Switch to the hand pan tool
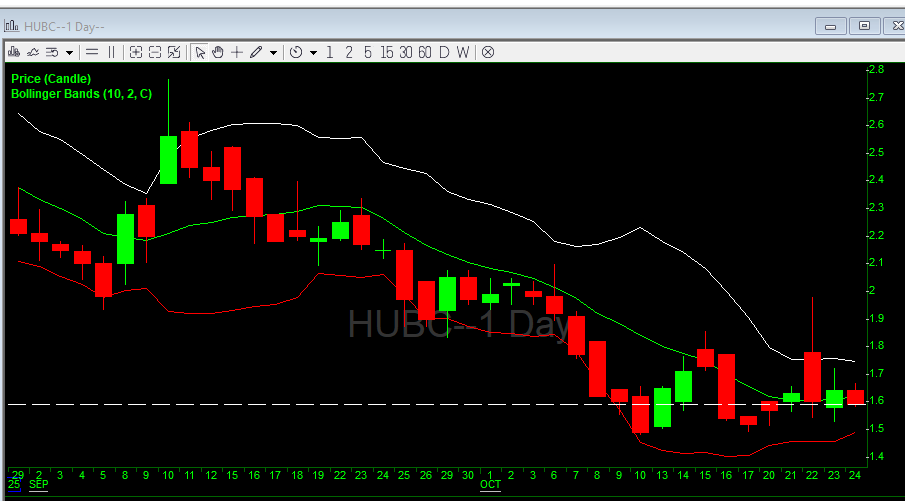Screen dimensions: 905x501 pos(218,52)
